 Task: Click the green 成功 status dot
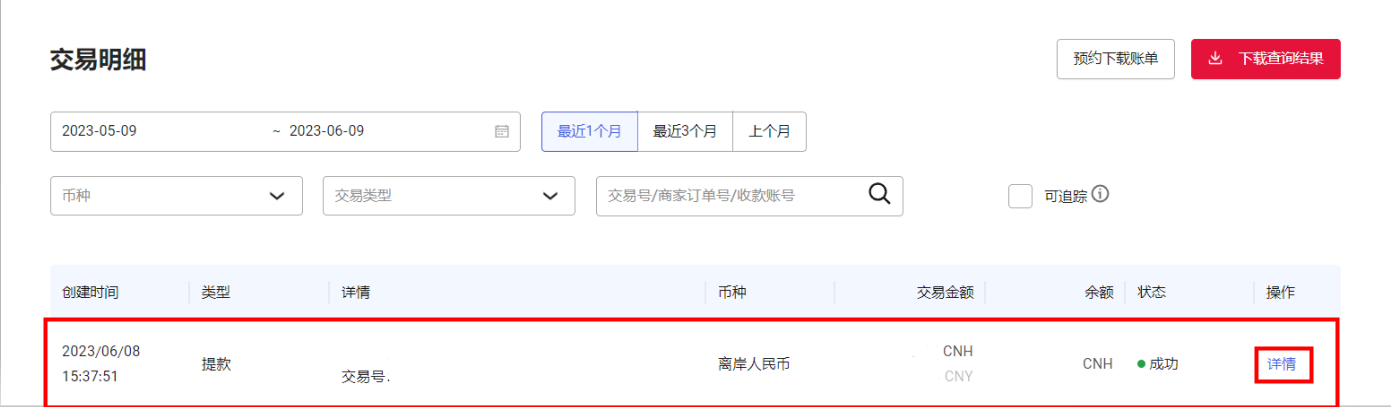point(1141,364)
